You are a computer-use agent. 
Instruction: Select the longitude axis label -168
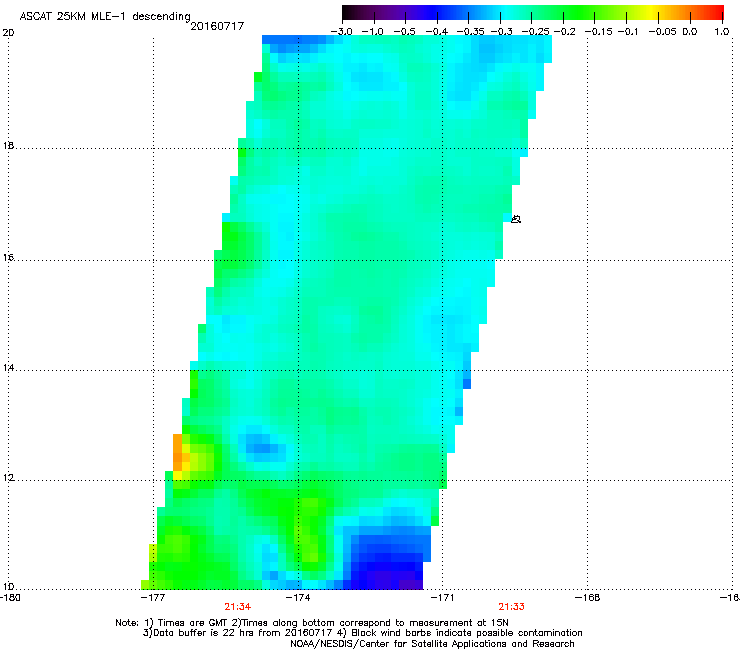[588, 598]
